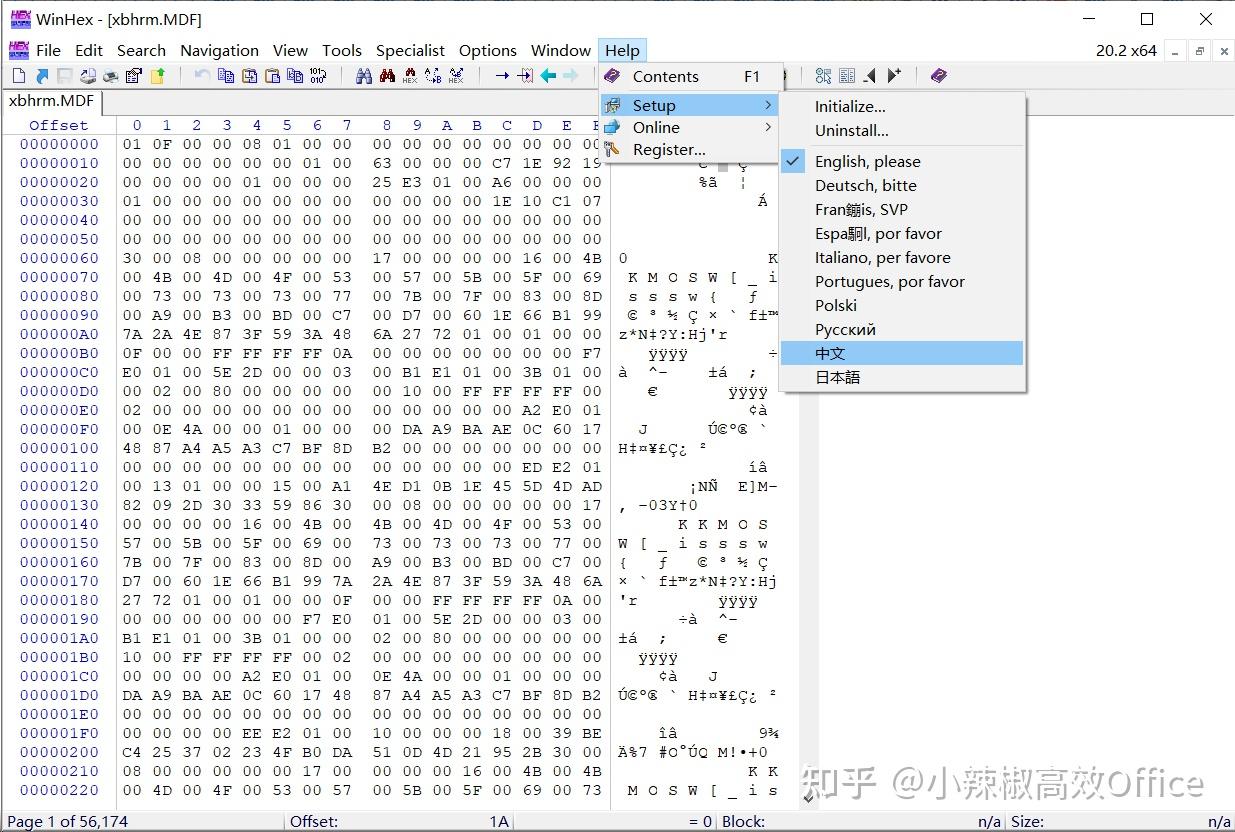Click the status bar Size: field

[1120, 822]
